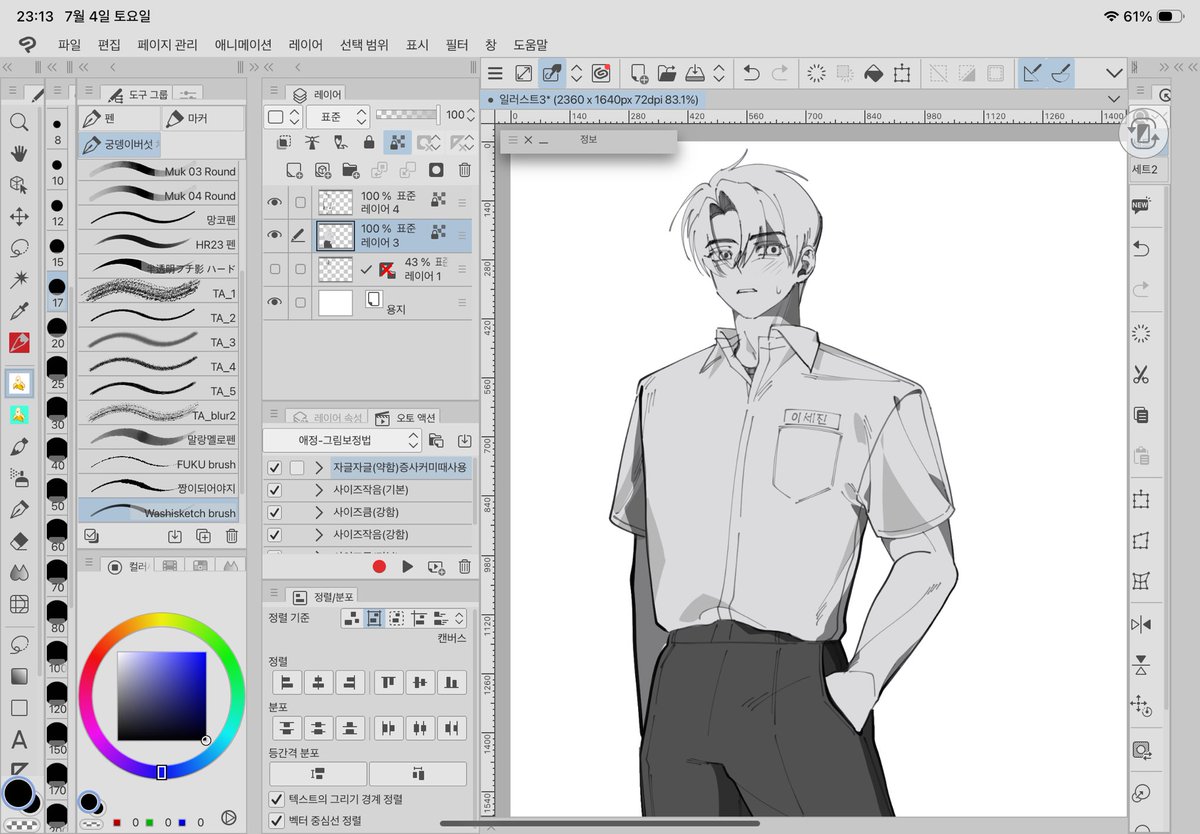1200x834 pixels.
Task: Select the Text tool
Action: pyautogui.click(x=18, y=740)
